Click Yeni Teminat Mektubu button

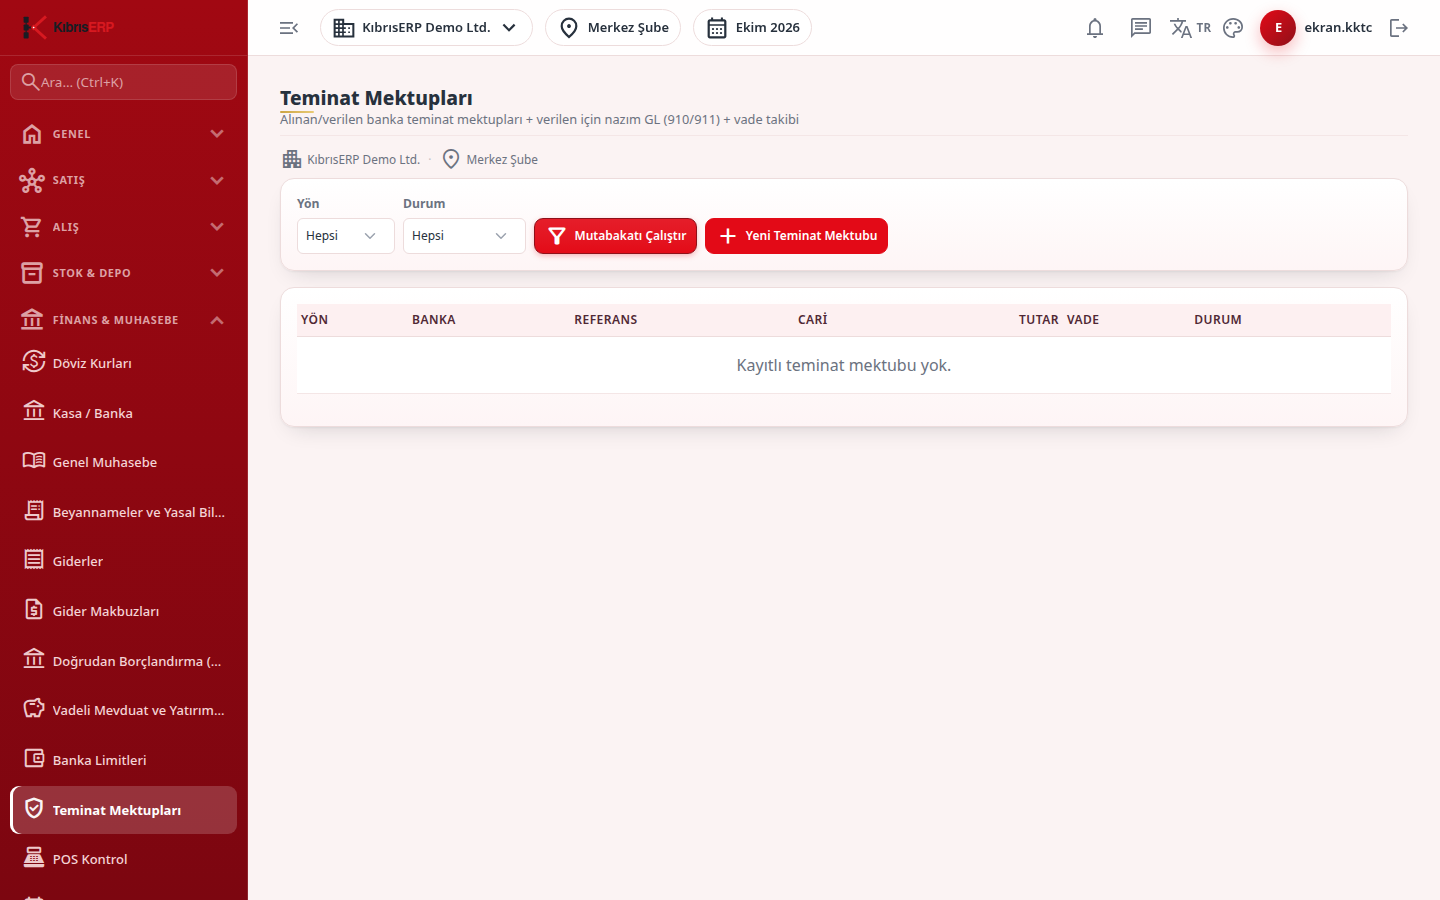(x=796, y=236)
